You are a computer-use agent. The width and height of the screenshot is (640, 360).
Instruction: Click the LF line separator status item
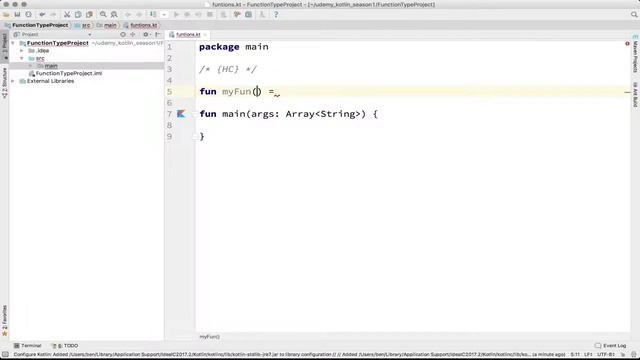click(x=588, y=355)
